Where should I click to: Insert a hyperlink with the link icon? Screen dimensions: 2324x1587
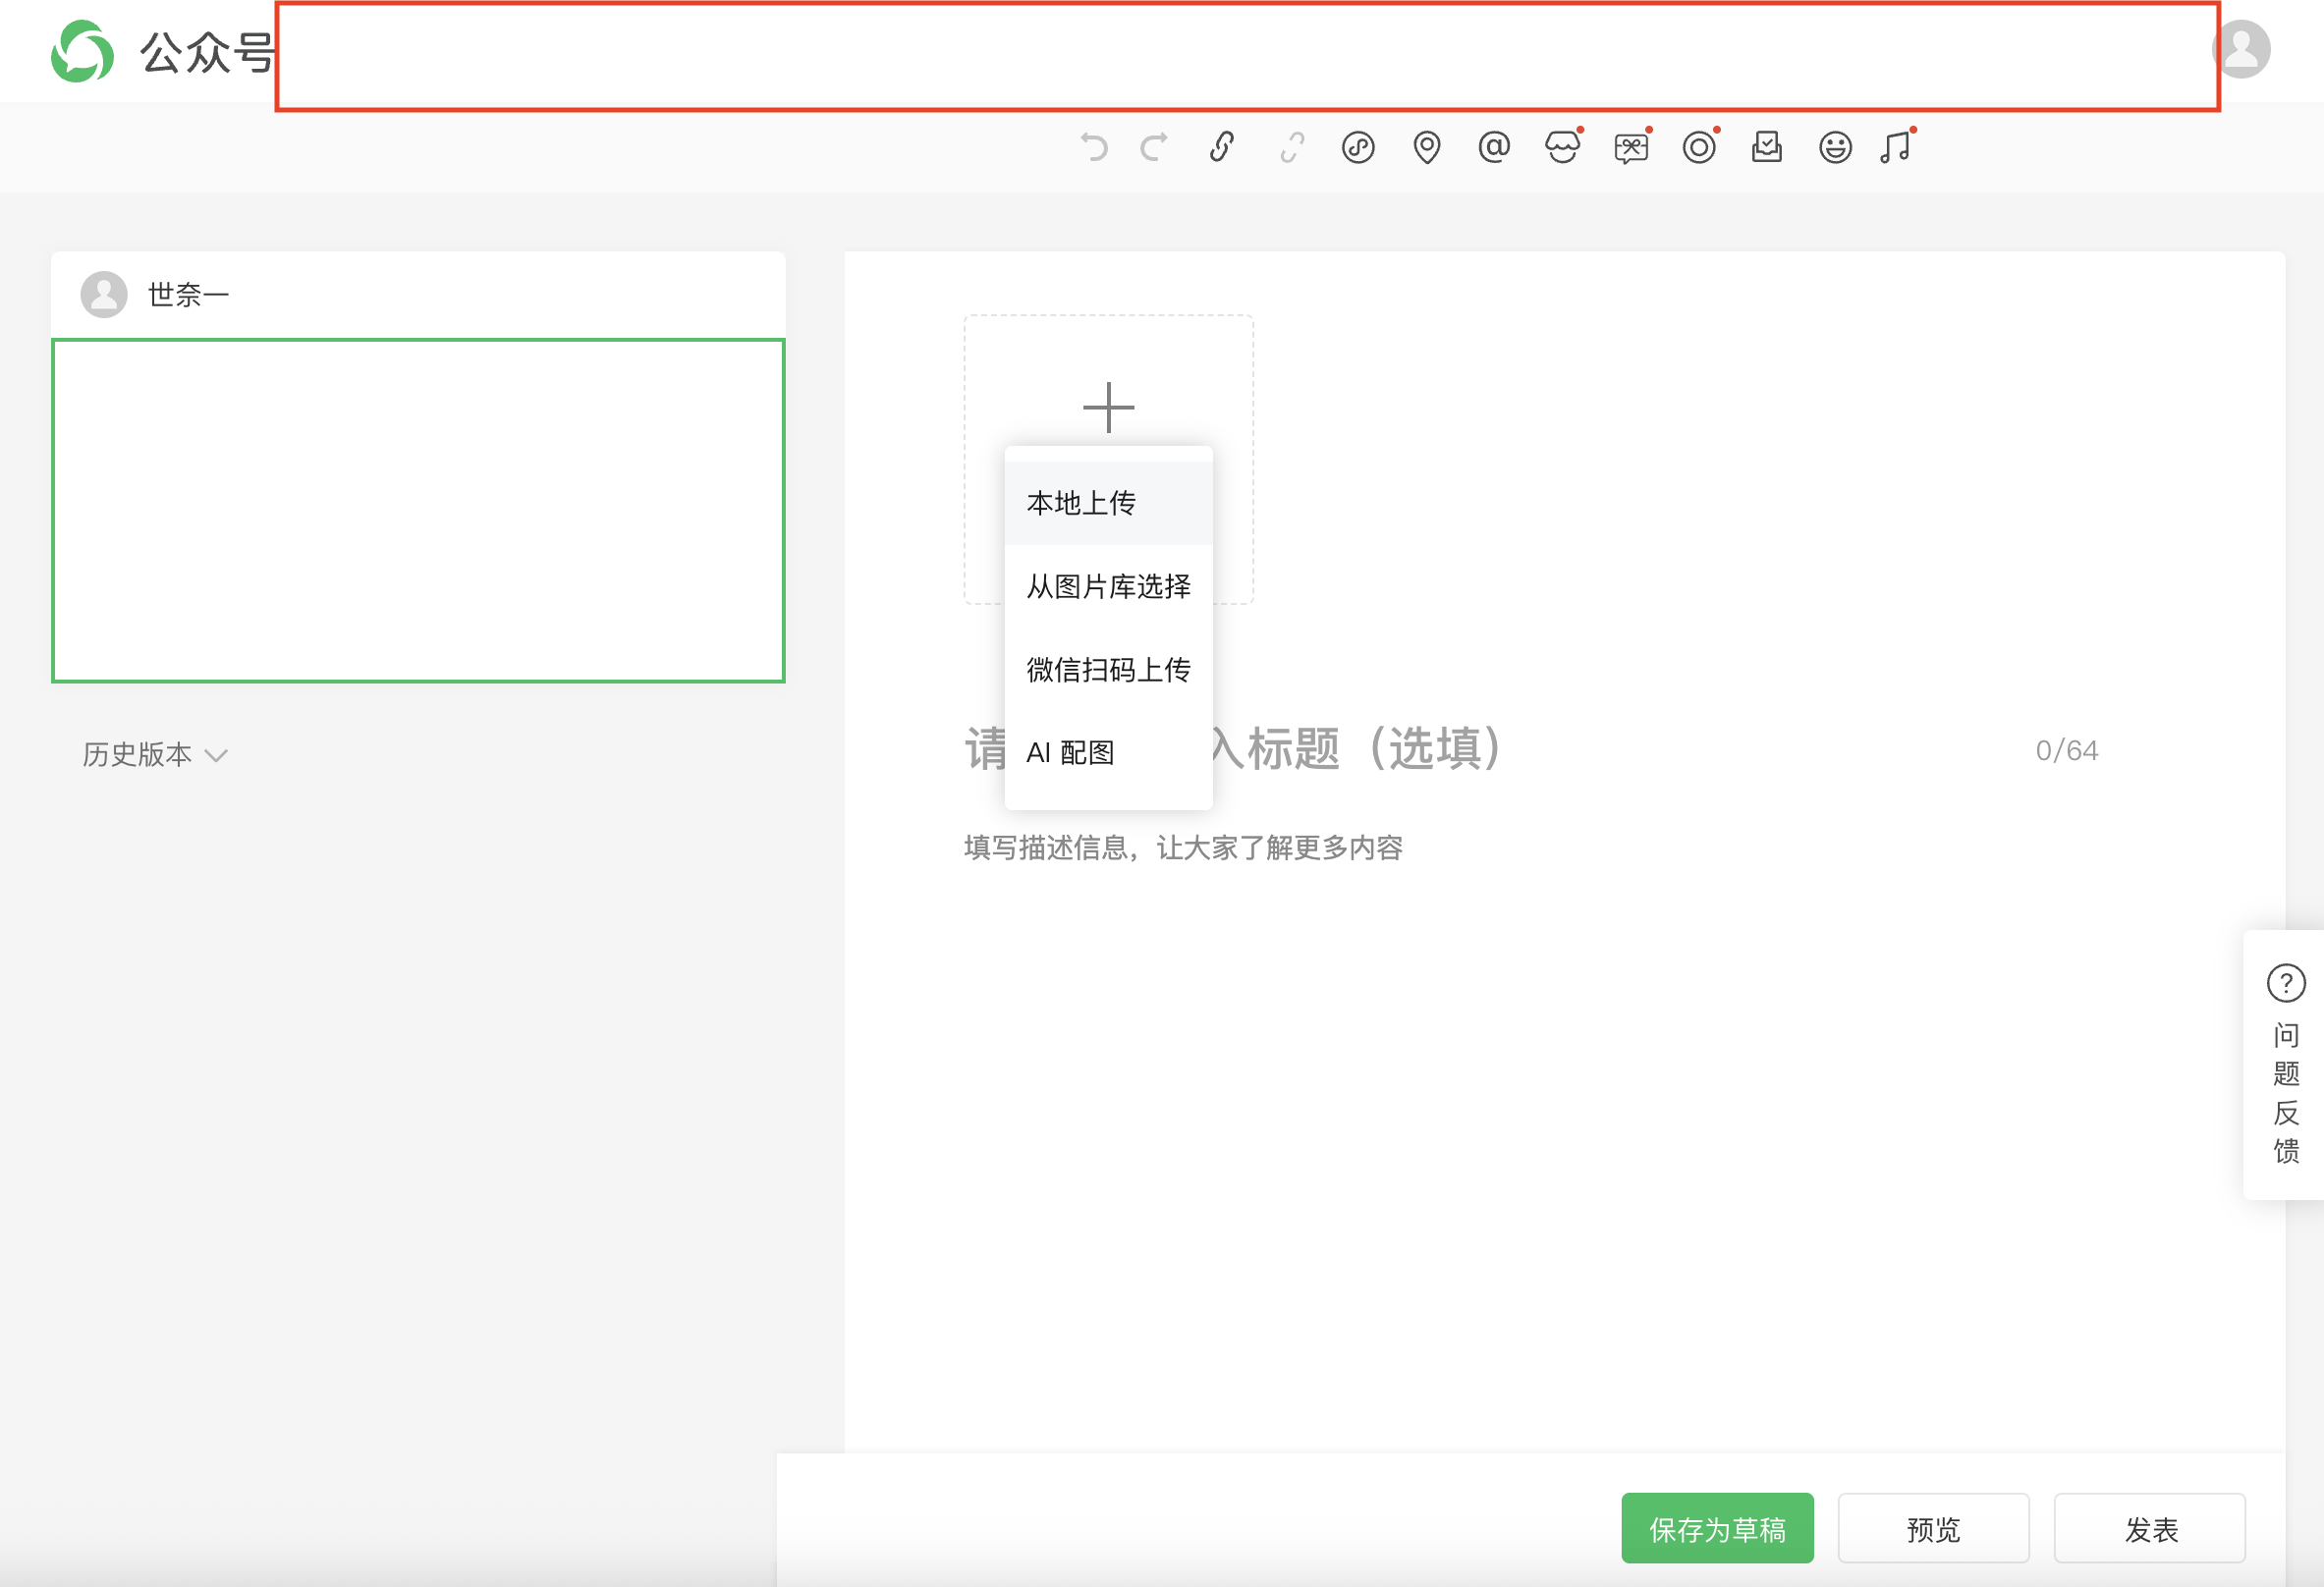click(x=1222, y=148)
